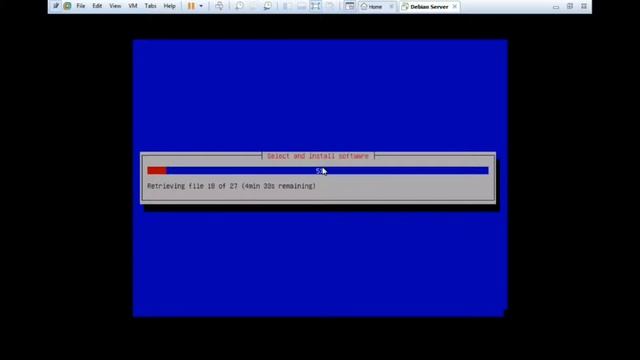
Task: Enter full screen mode icon
Action: (316, 6)
